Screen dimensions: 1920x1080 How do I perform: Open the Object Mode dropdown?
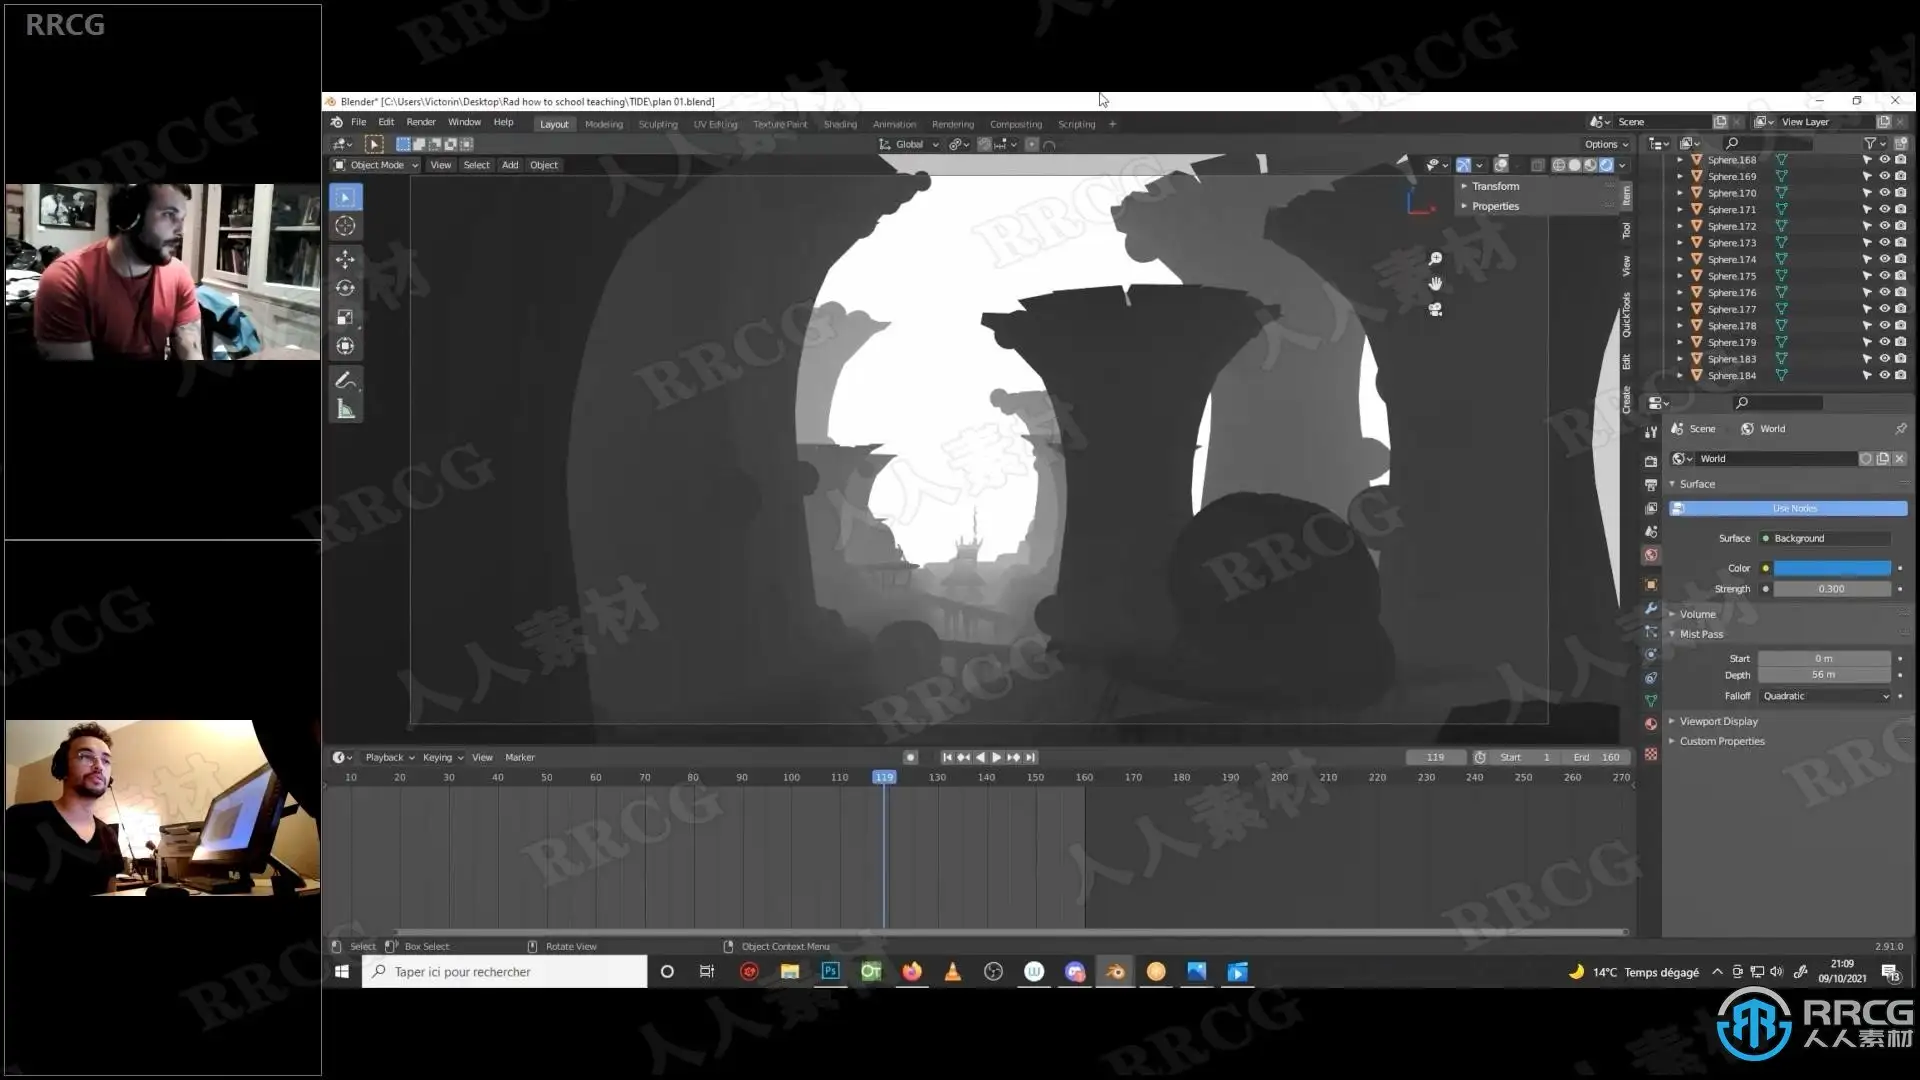coord(376,165)
